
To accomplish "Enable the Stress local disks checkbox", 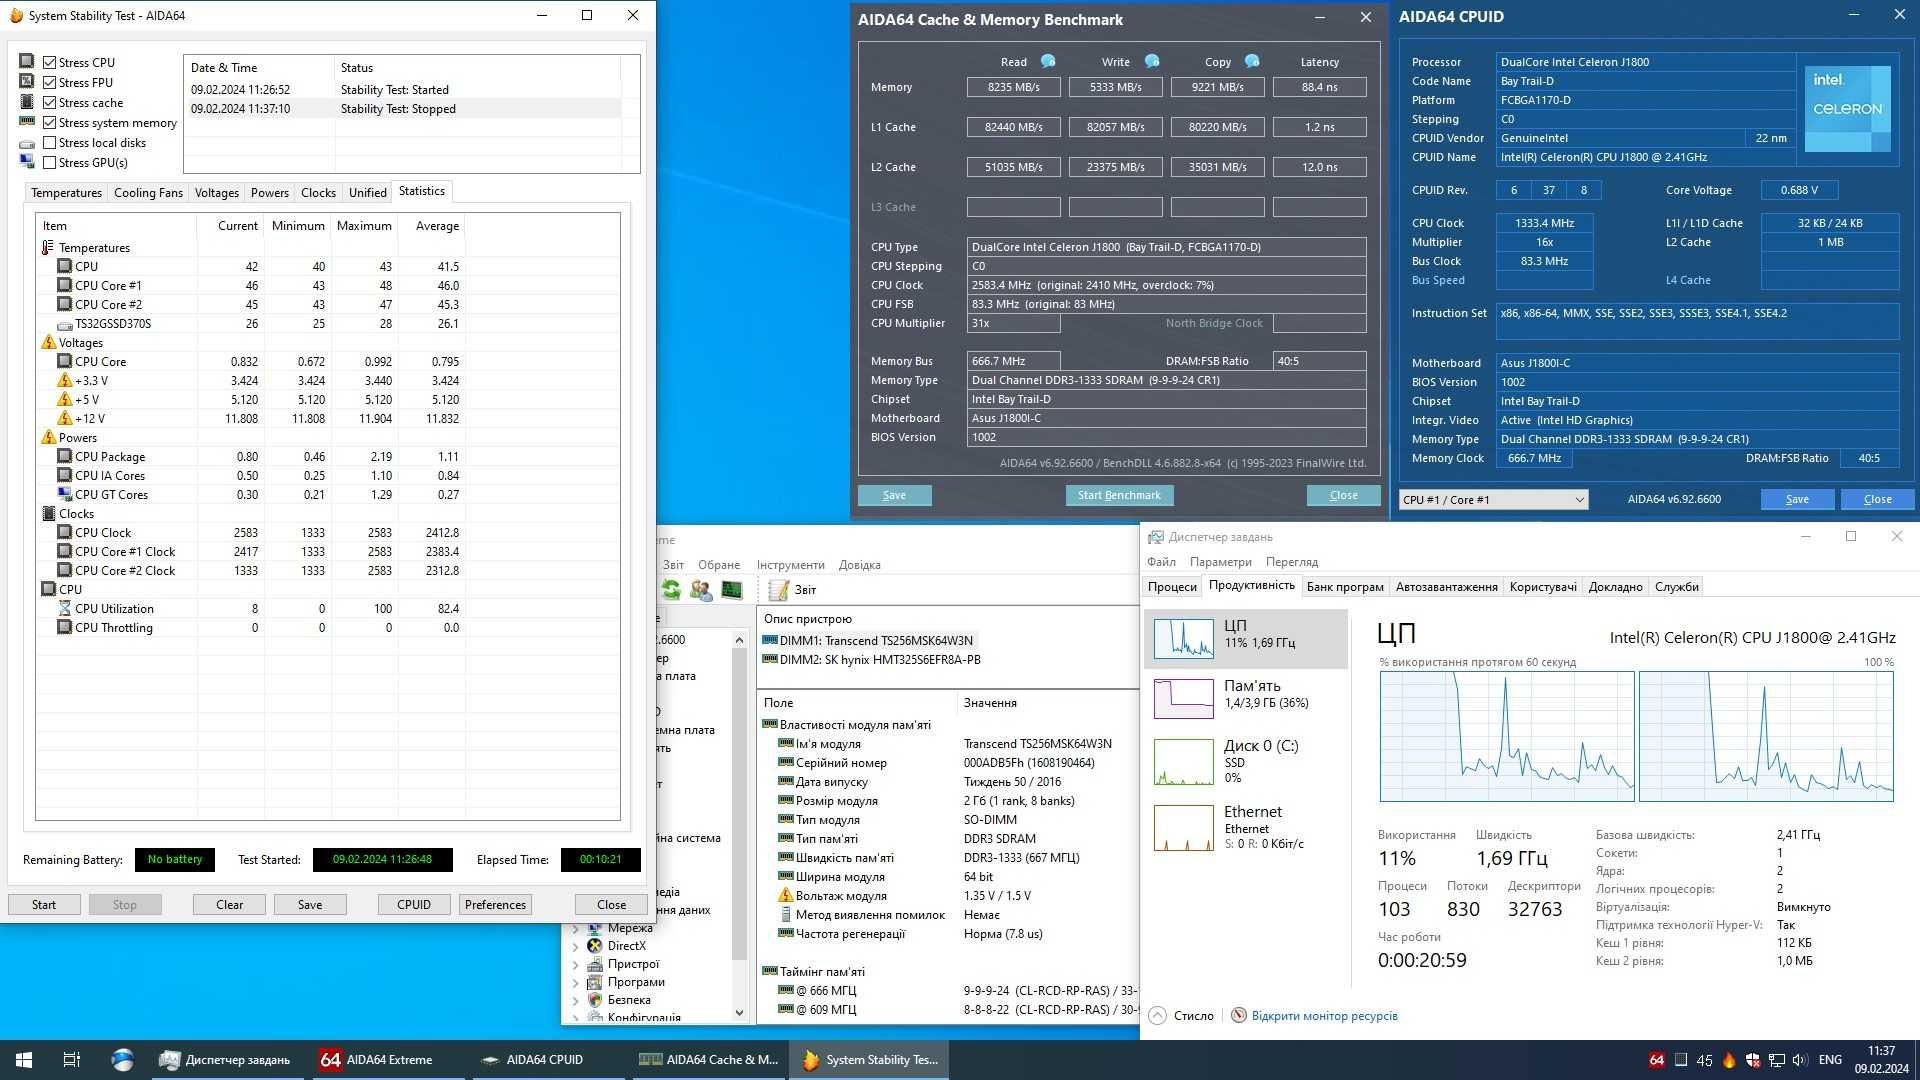I will (49, 142).
